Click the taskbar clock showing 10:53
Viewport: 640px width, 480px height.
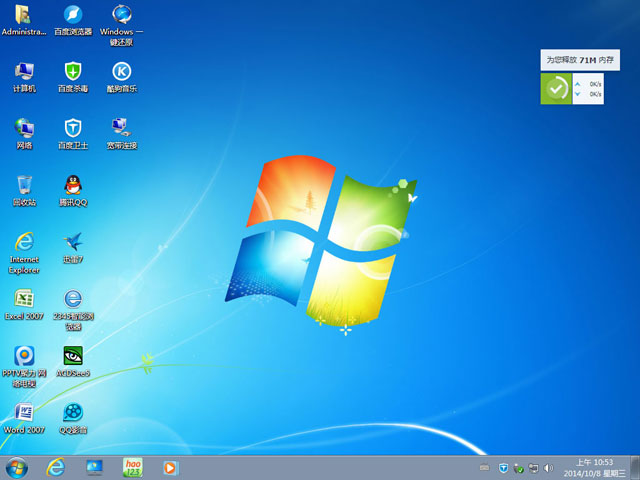tap(594, 468)
